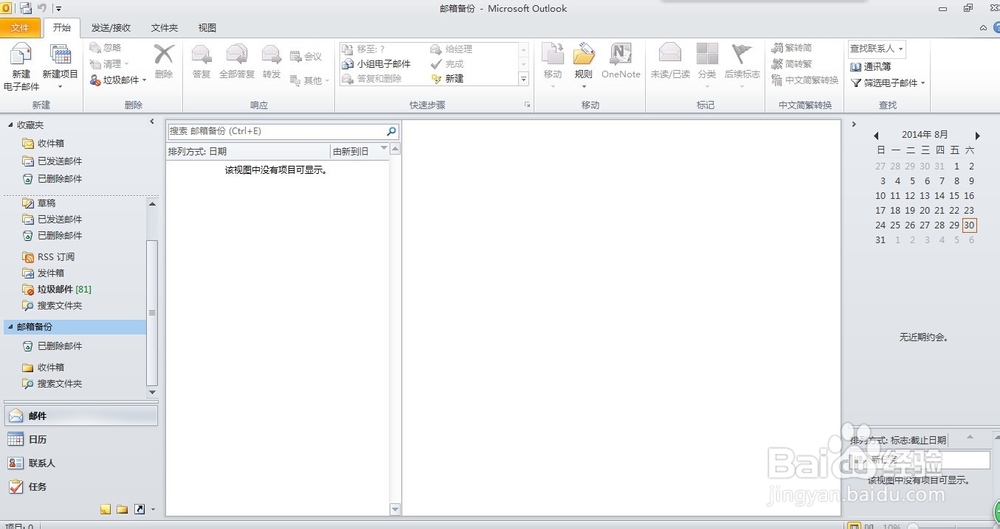Click the Traditional to Simplified (繁转简) button
Viewport: 1000px width, 529px height.
791,48
